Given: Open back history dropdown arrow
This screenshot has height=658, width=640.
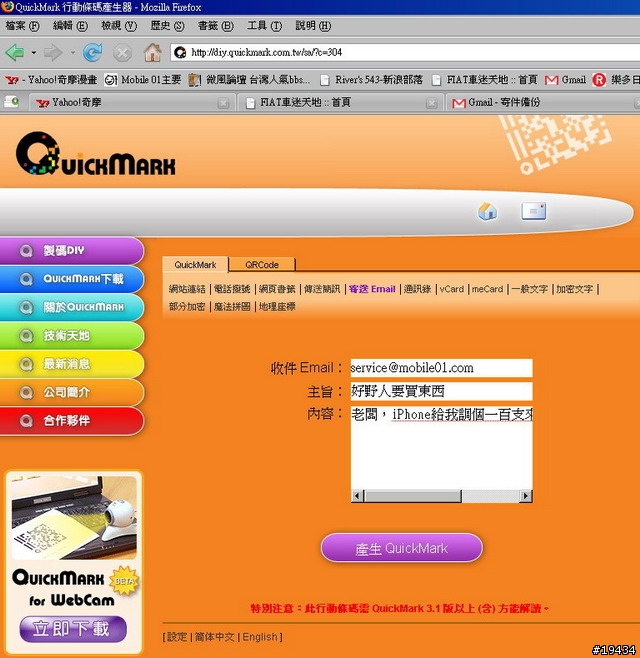Looking at the screenshot, I should coord(34,53).
